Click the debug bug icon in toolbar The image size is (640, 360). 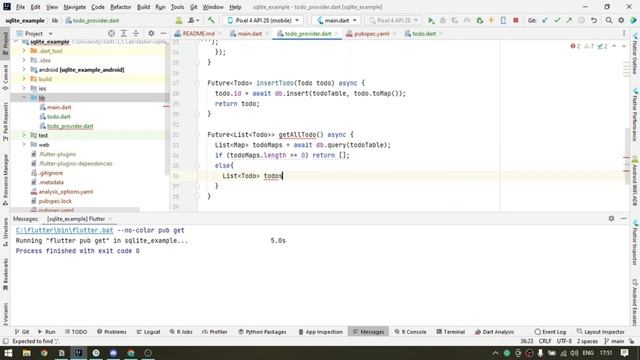pyautogui.click(x=443, y=20)
